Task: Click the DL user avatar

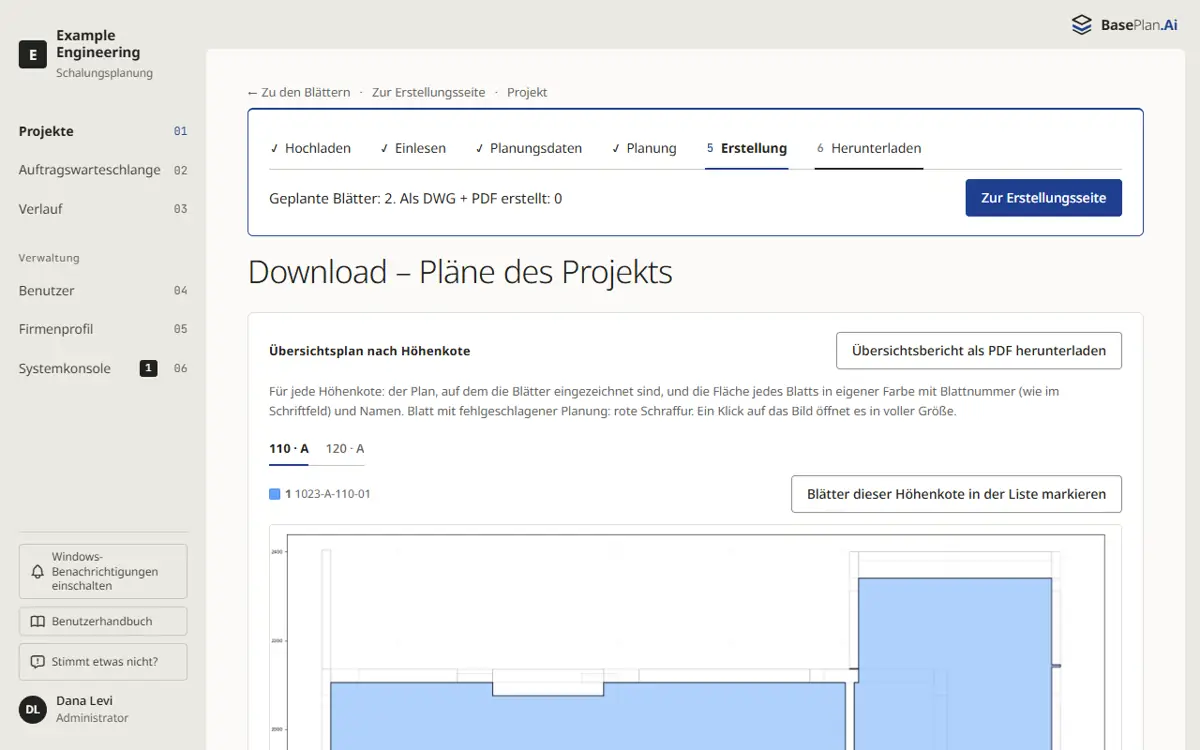Action: tap(33, 709)
